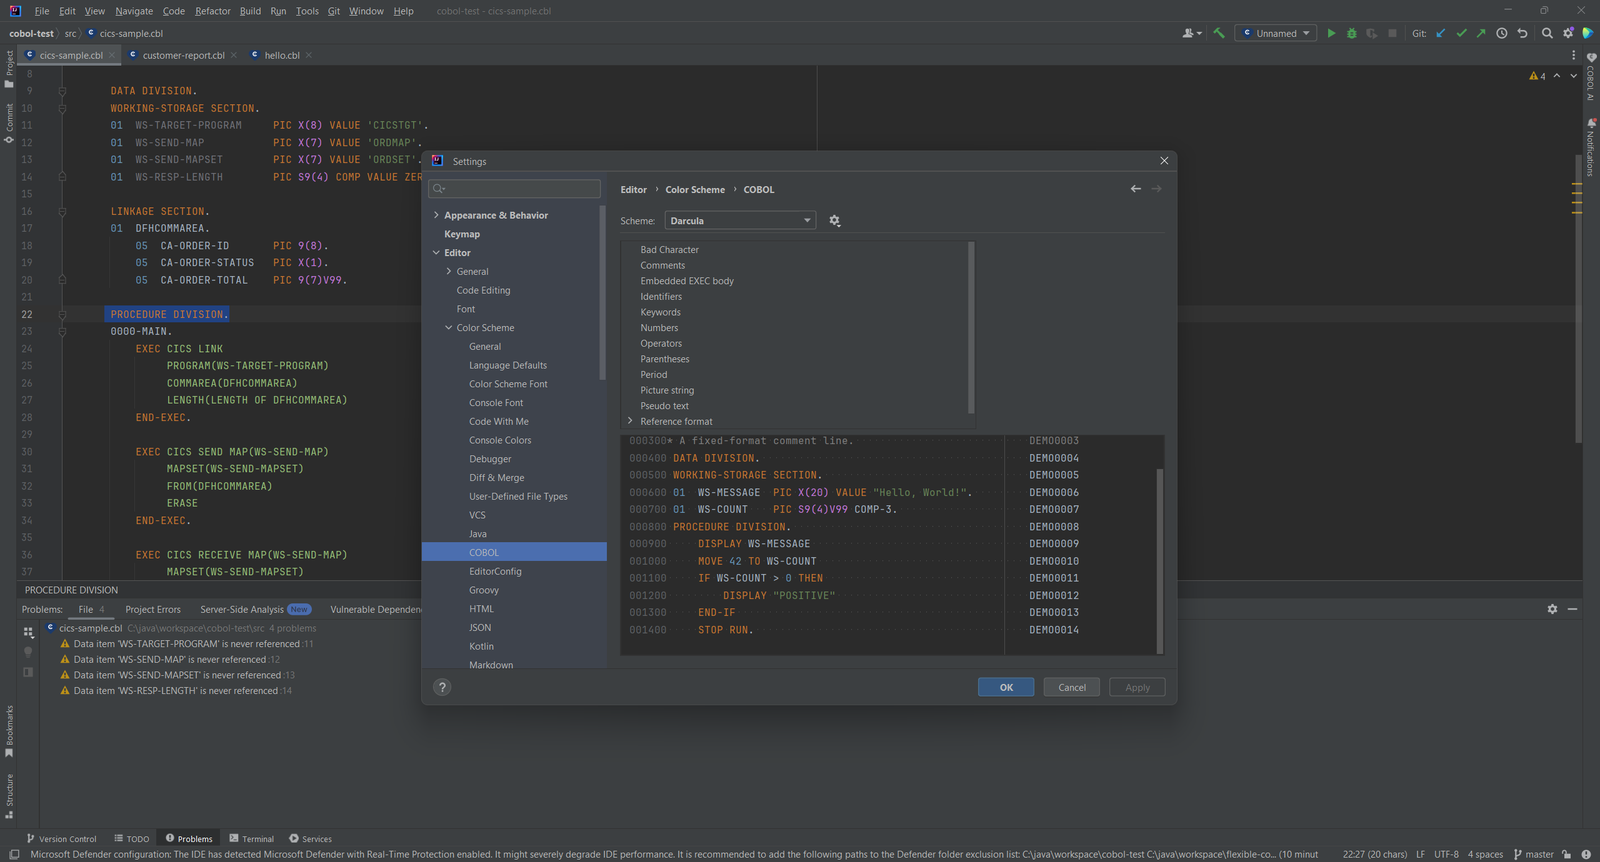Click the green Run button in toolbar

[x=1331, y=33]
